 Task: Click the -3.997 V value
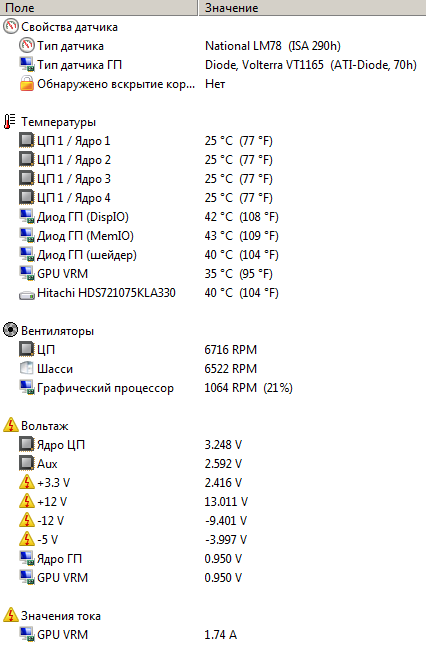tap(226, 540)
